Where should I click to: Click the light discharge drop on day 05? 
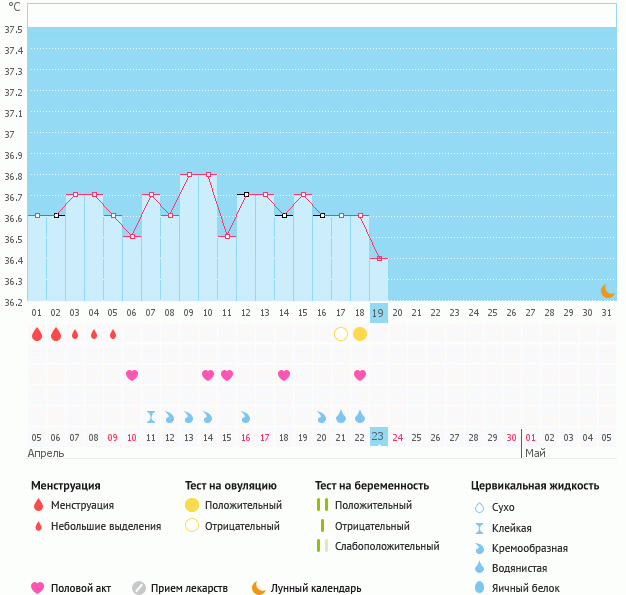pos(113,334)
